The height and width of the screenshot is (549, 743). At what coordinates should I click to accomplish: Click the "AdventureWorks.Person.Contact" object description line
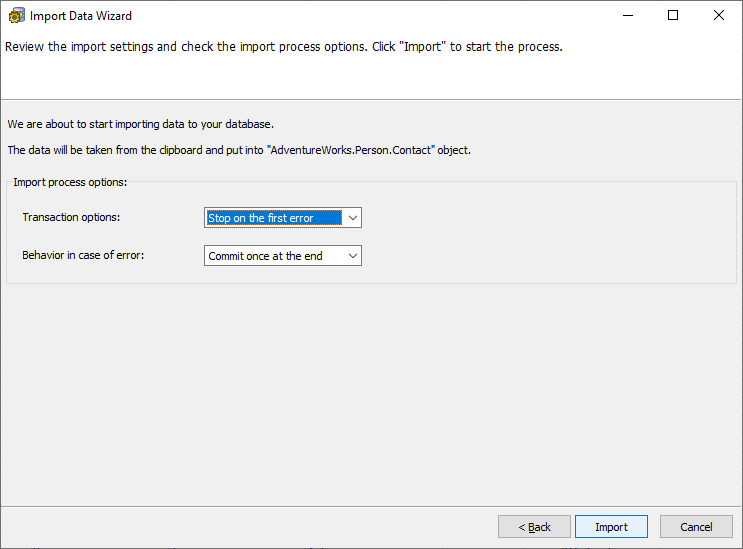point(238,150)
